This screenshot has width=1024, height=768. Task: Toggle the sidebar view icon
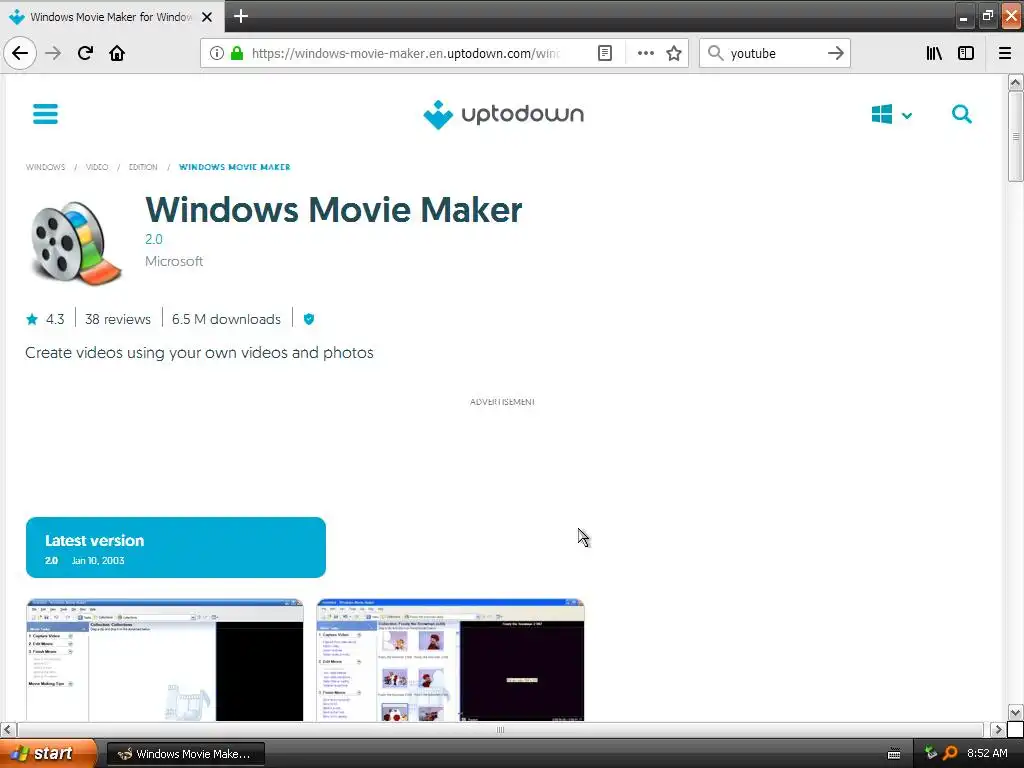coord(965,53)
